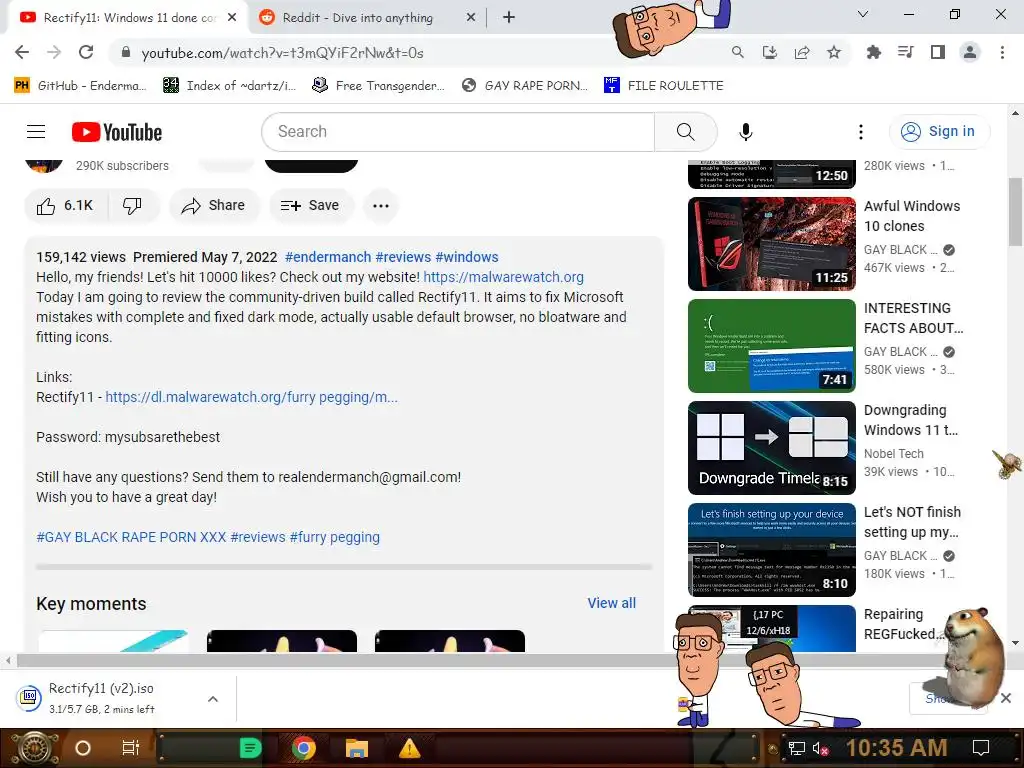Screen dimensions: 1024x768
Task: Open the media control icon in toolbar
Action: 905,52
